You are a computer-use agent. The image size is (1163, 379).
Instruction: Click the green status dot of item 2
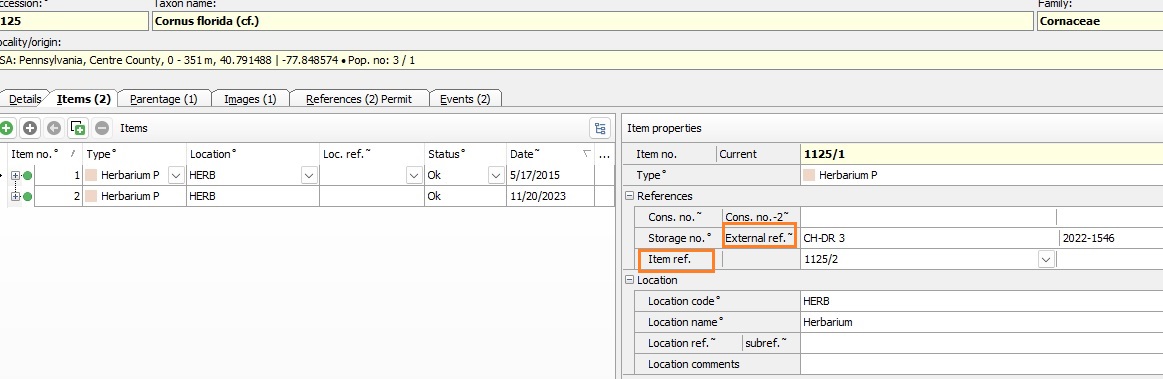27,197
